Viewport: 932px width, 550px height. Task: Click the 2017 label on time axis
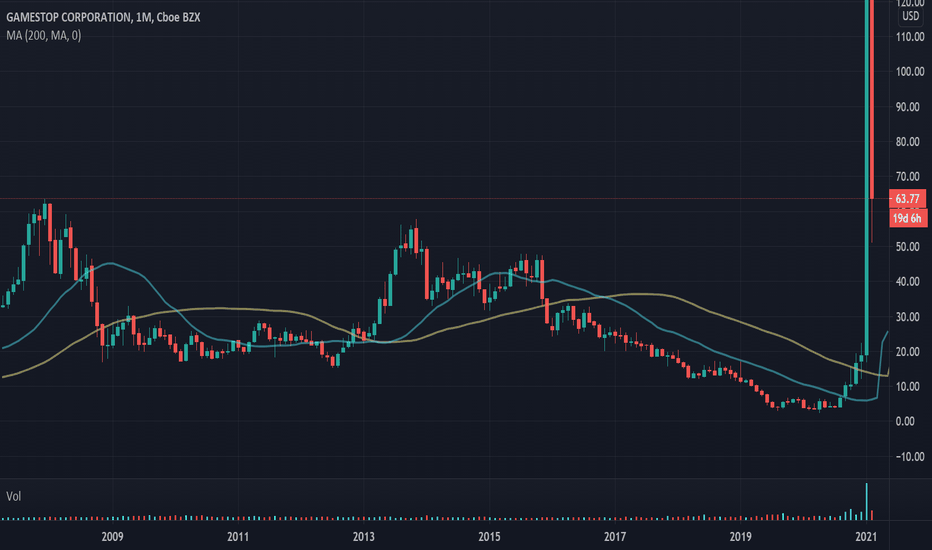615,536
